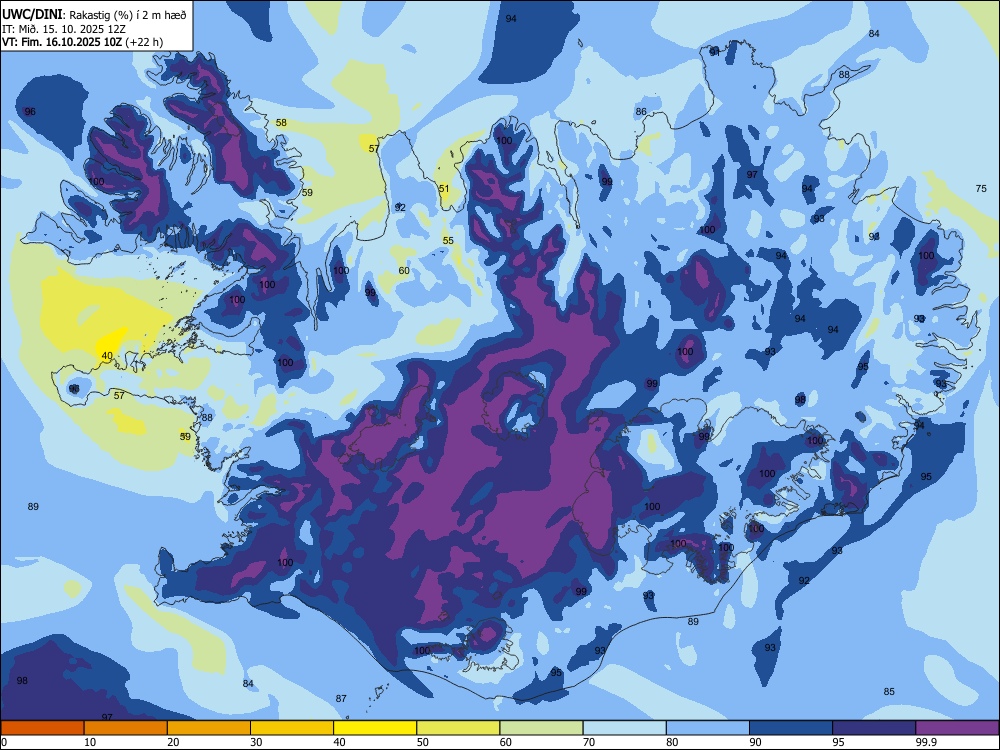Pick the pale yellow 50–60 legend swatch

458,728
